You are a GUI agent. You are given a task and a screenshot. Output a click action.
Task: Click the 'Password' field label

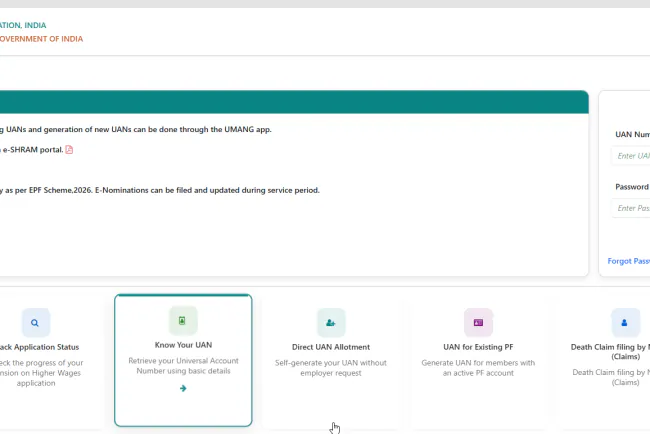coord(632,187)
